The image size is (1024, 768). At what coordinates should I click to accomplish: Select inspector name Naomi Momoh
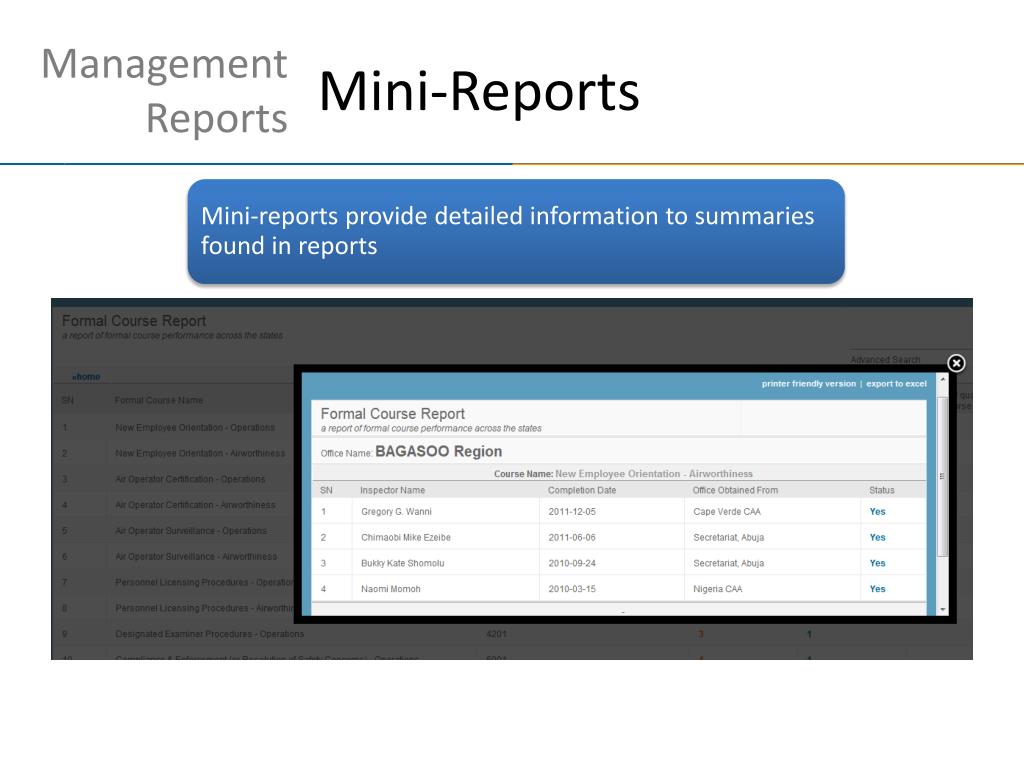[391, 589]
